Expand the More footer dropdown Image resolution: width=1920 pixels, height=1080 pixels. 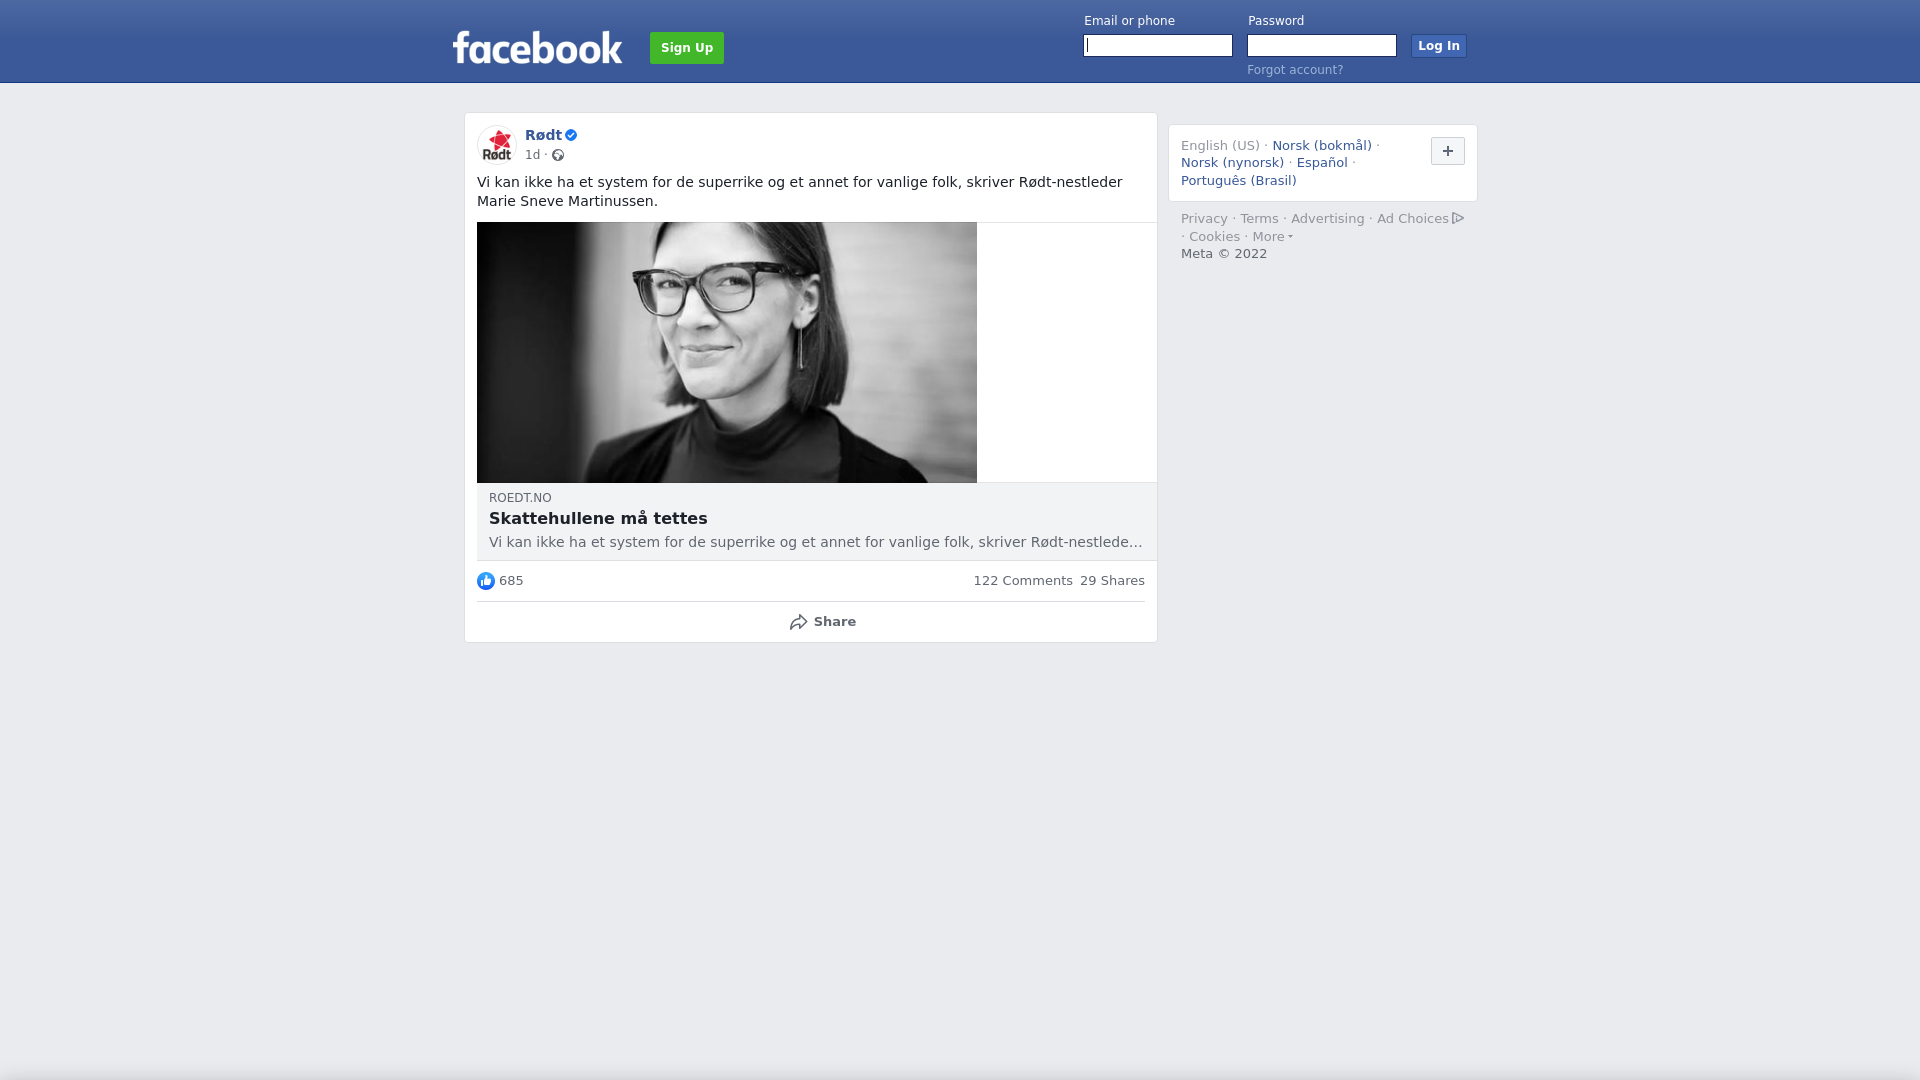coord(1273,237)
